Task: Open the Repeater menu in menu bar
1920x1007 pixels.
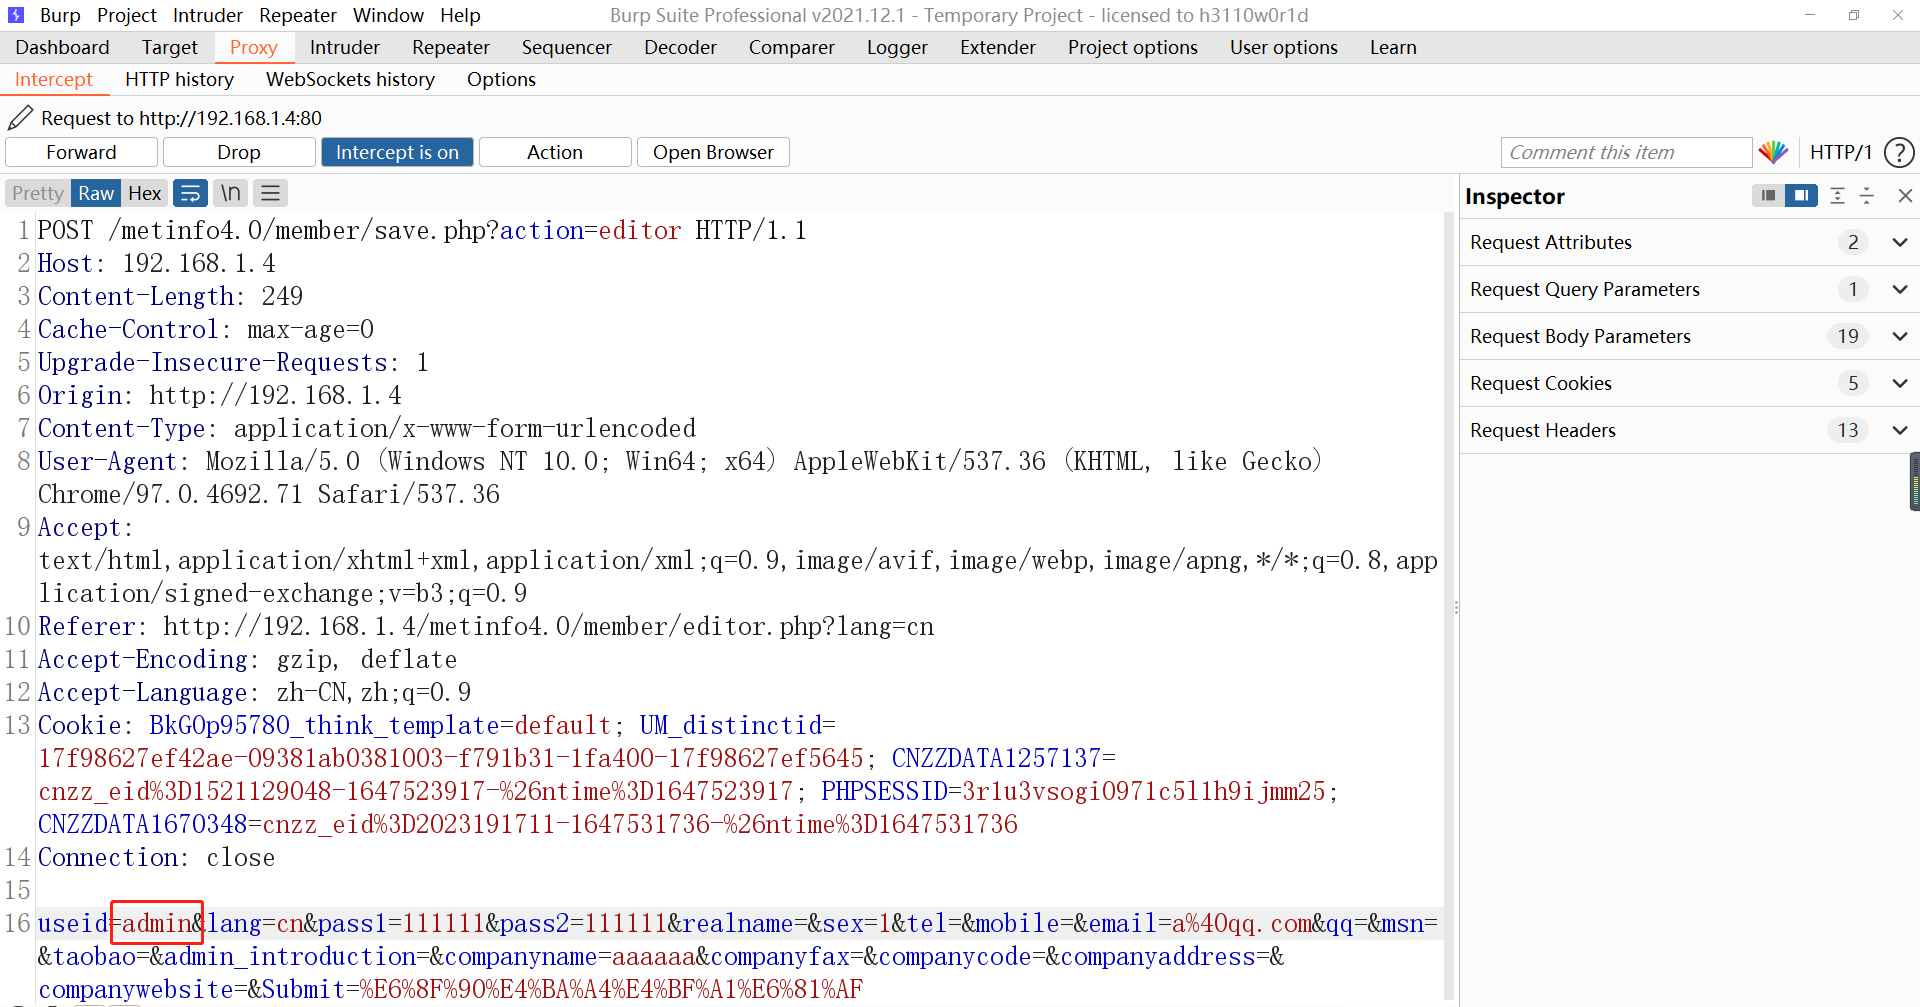Action: pyautogui.click(x=298, y=15)
